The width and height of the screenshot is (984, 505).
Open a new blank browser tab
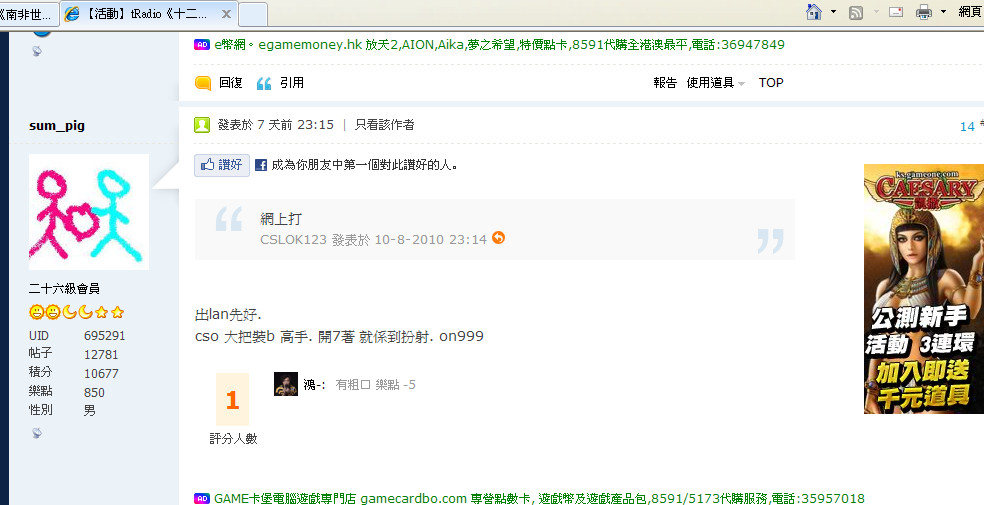coord(253,14)
